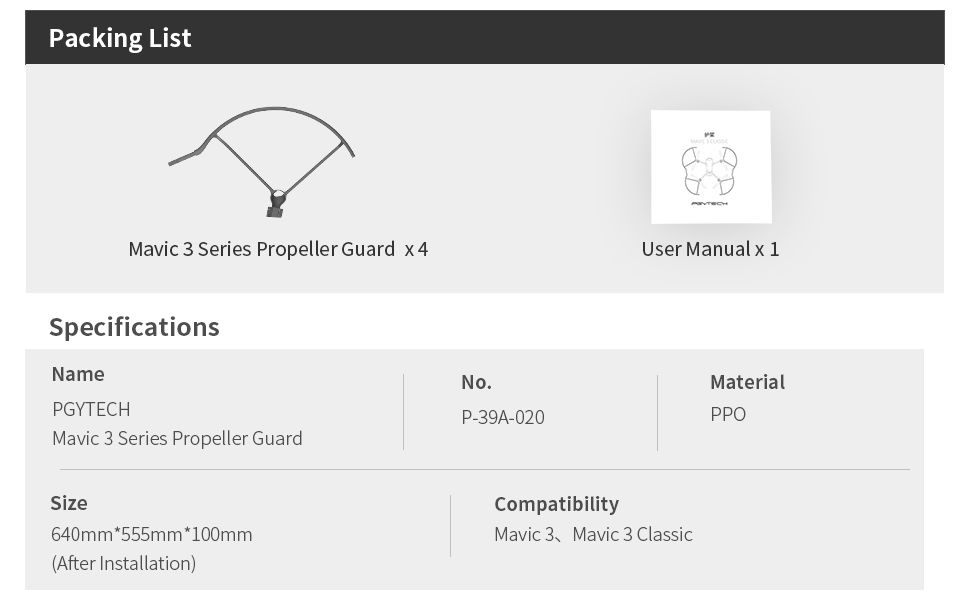
Task: Click the User Manual x 1 caption
Action: 710,249
